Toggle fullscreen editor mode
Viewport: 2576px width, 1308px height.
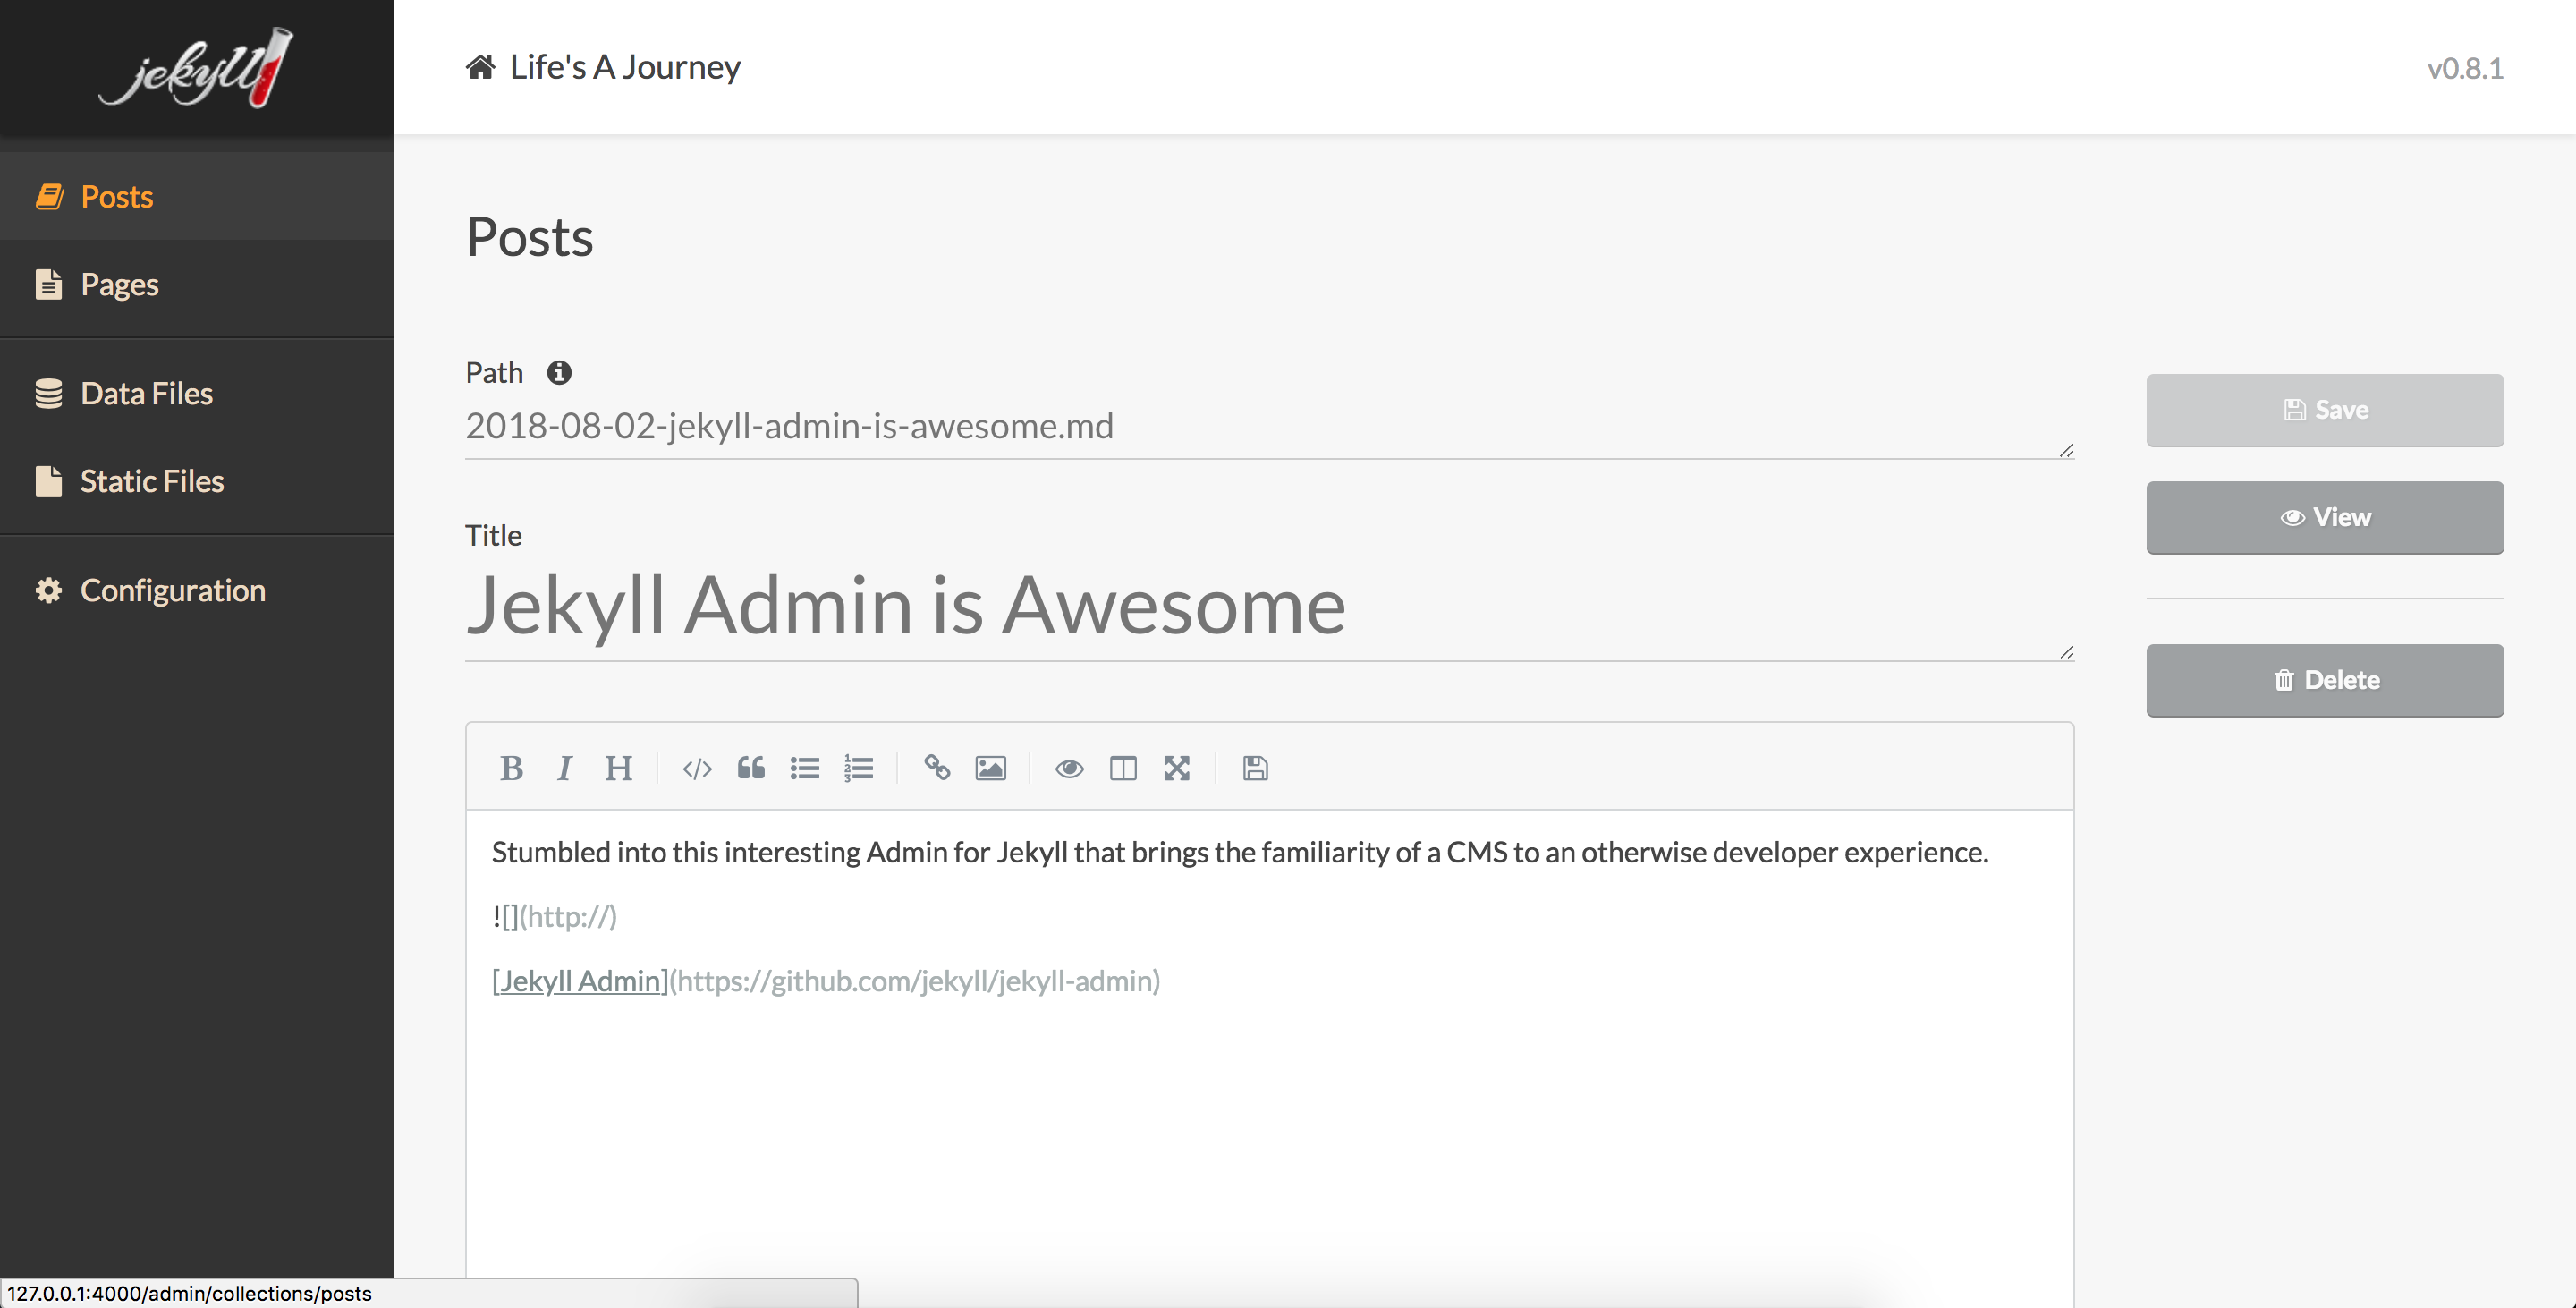coord(1177,768)
